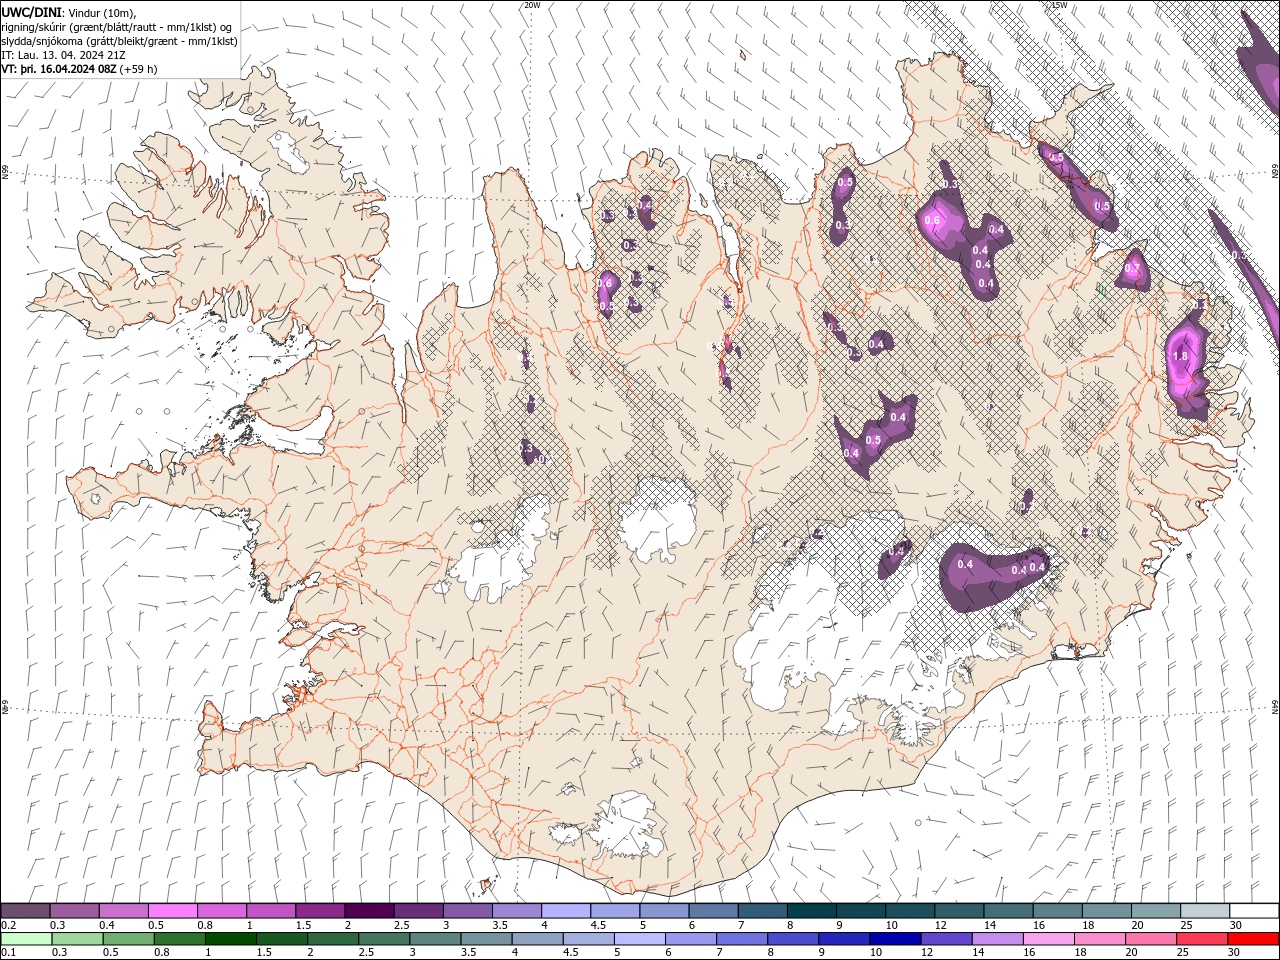Click the dark teal snow swatch between 8 and 9
Screen dimensions: 1280x960
click(811, 911)
